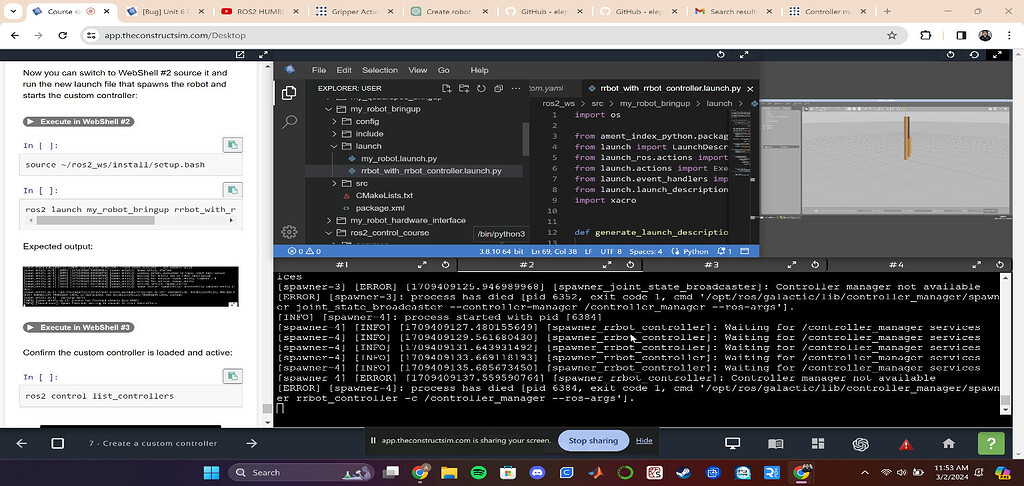Click Execute in WebShell #2 button

click(78, 122)
